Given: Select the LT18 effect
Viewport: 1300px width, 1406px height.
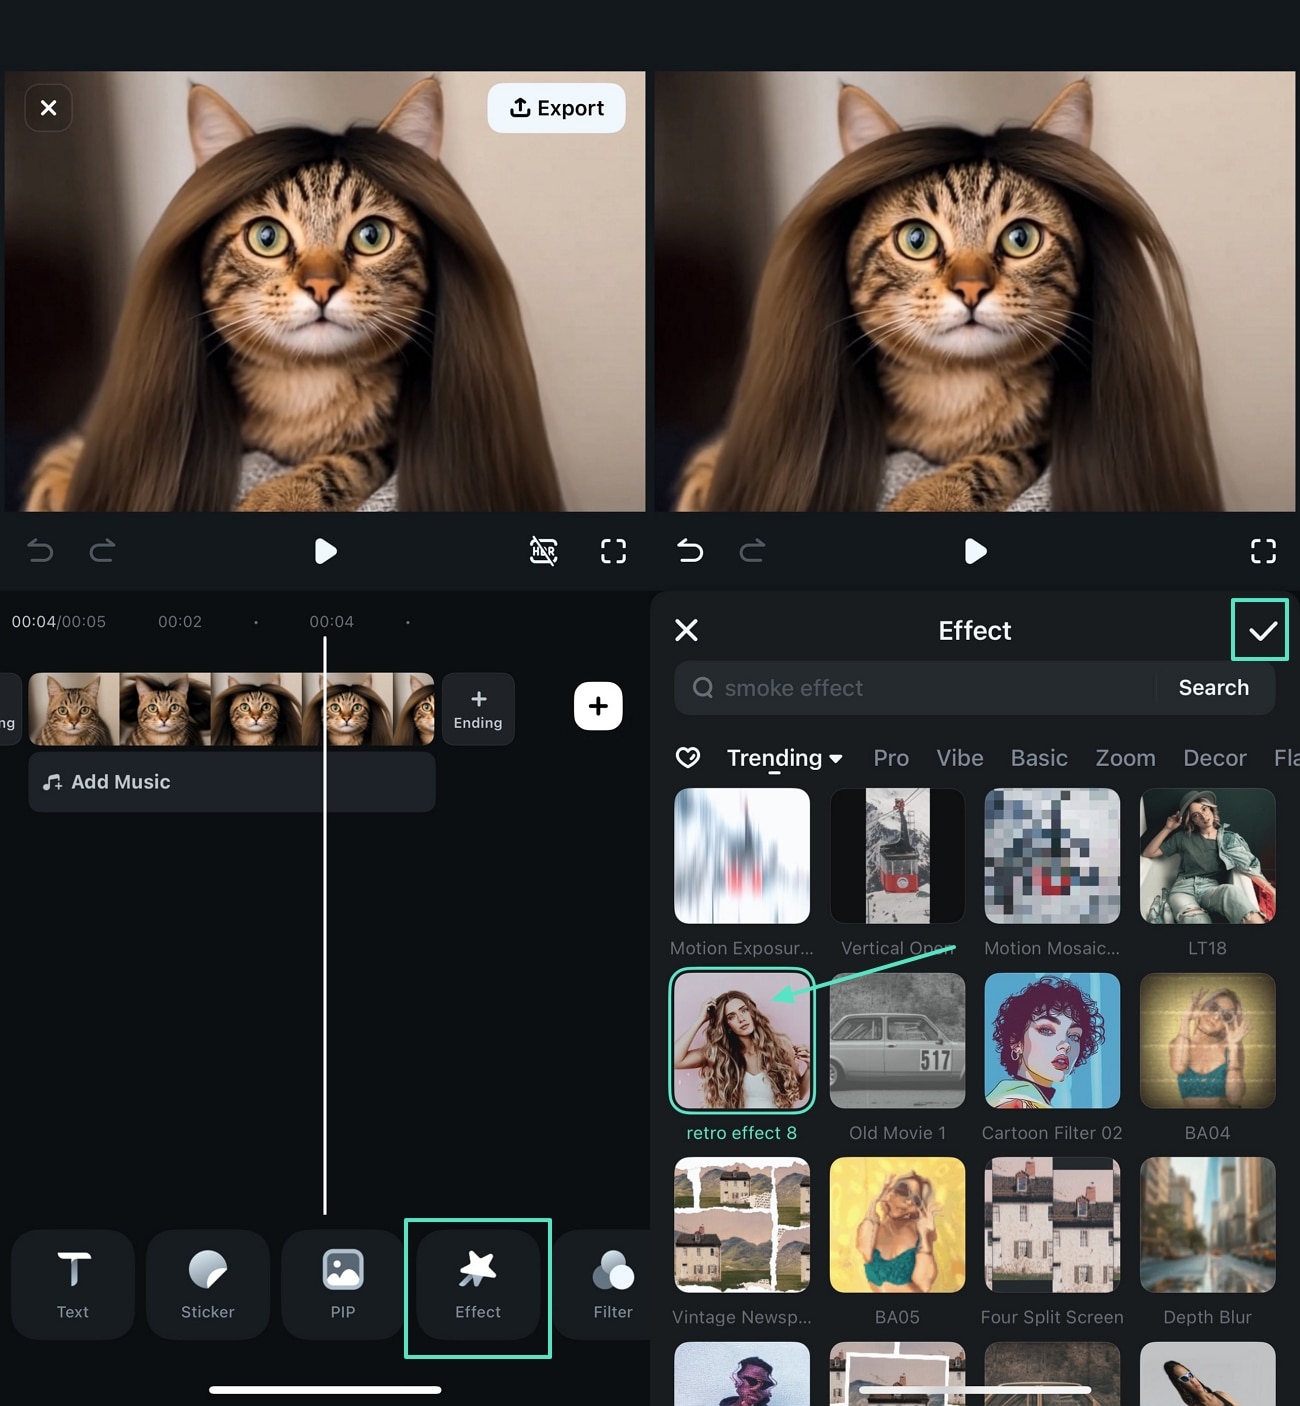Looking at the screenshot, I should pos(1207,856).
